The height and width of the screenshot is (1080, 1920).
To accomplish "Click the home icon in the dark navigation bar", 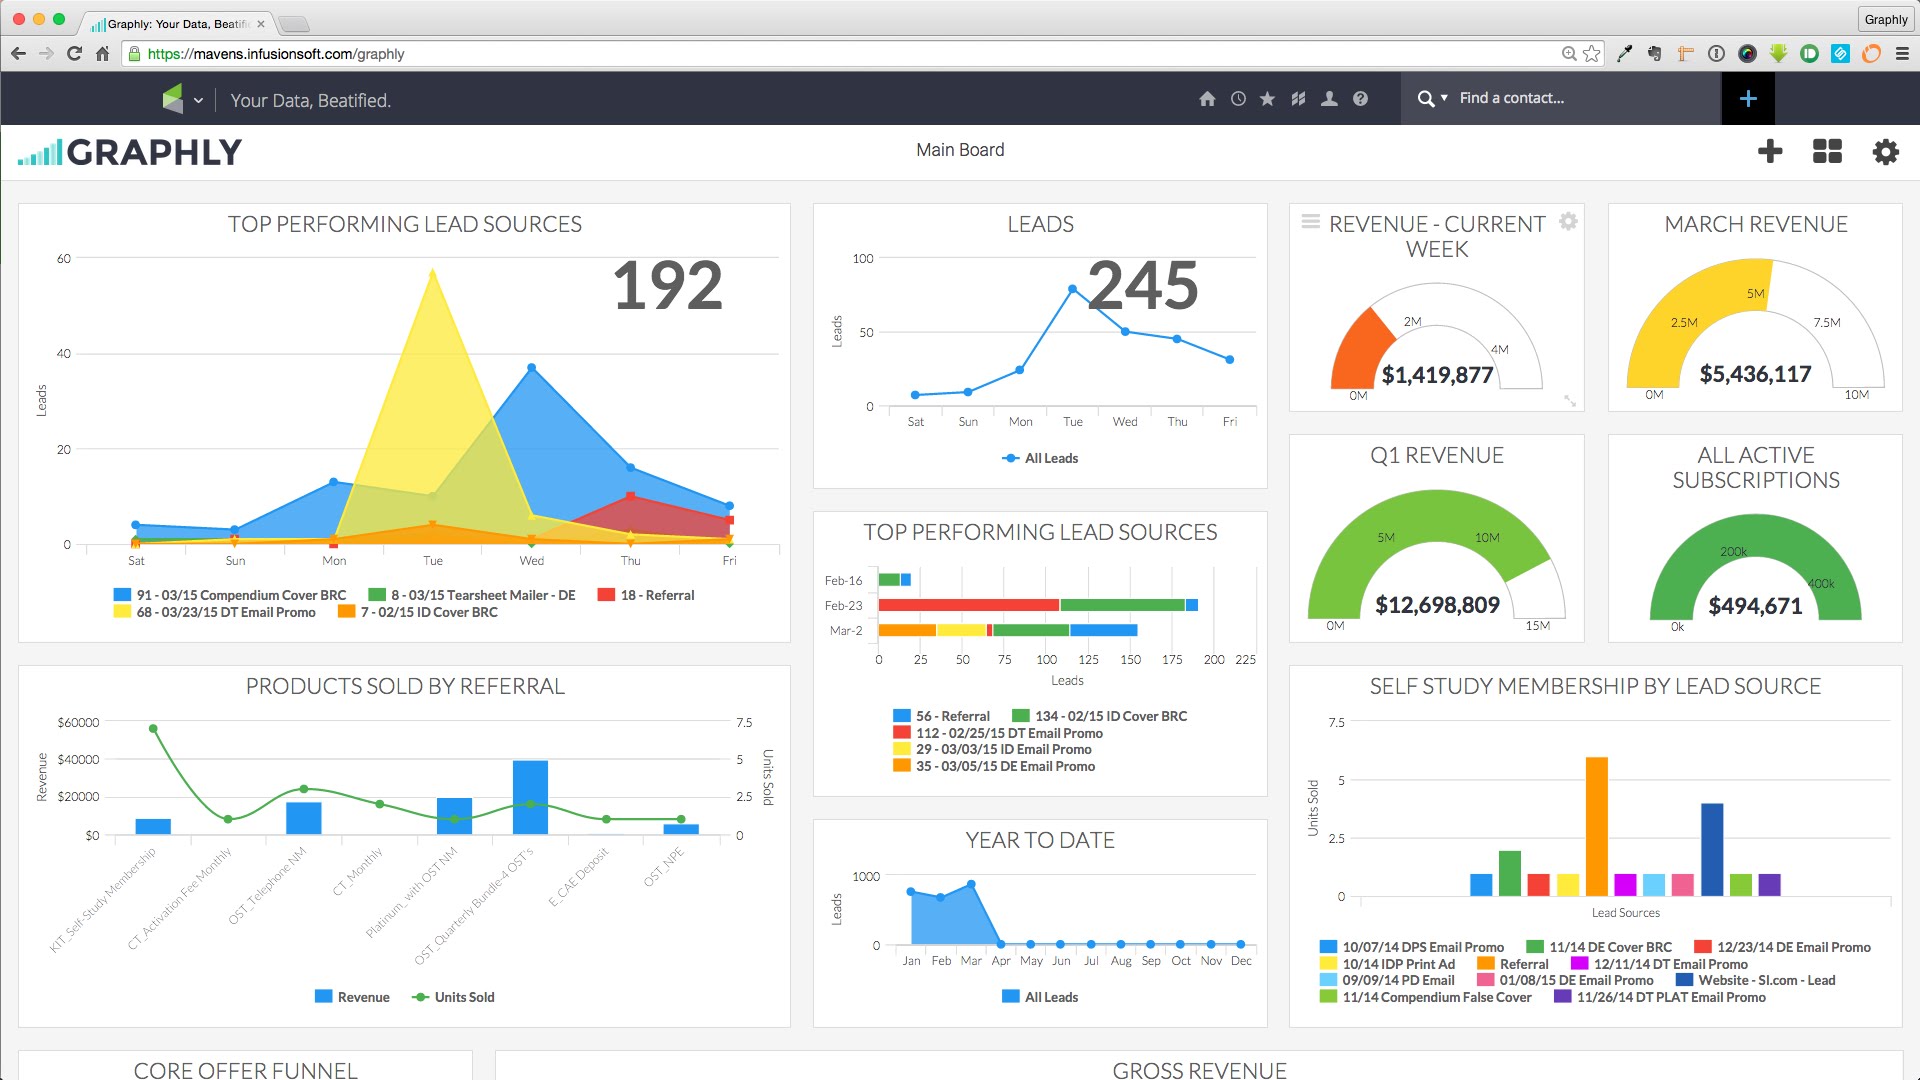I will [1208, 98].
